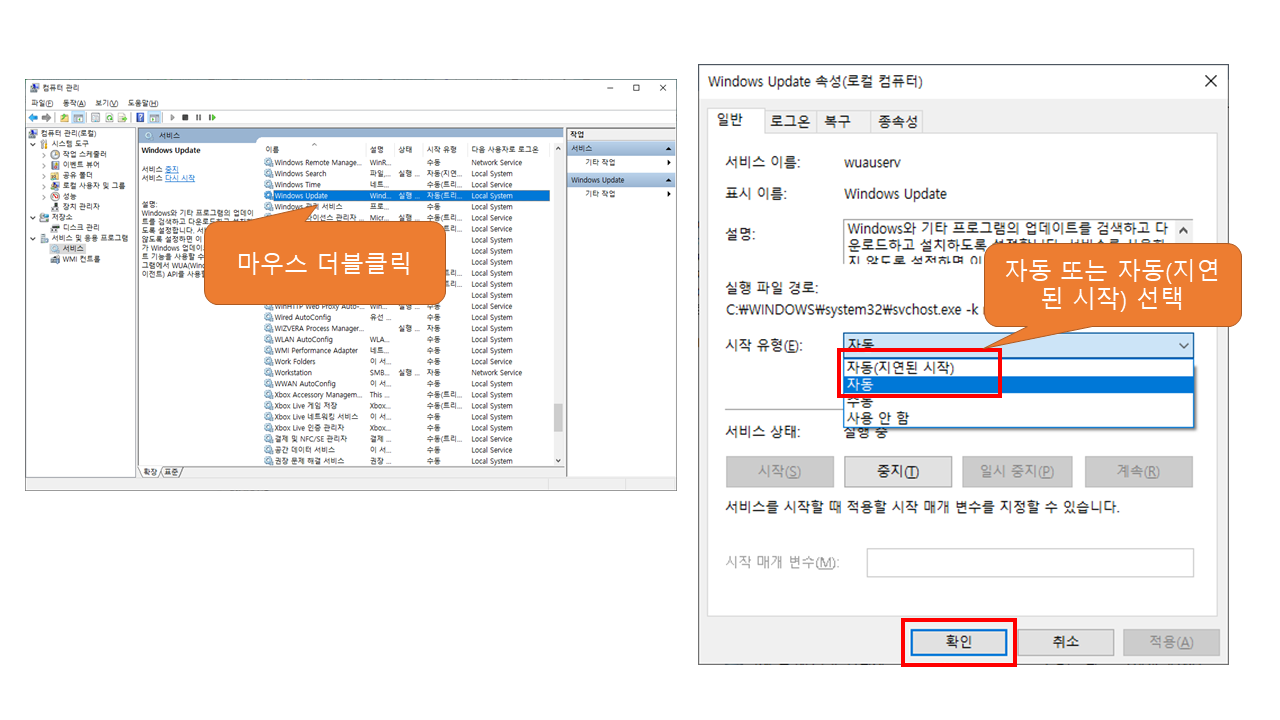The image size is (1280, 720).
Task: Select Windows Update row in services list
Action: [406, 196]
